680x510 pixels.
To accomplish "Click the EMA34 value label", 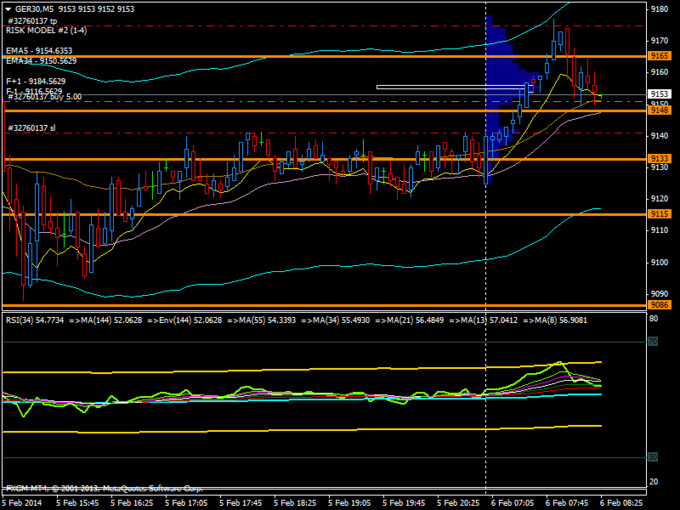I will click(41, 60).
